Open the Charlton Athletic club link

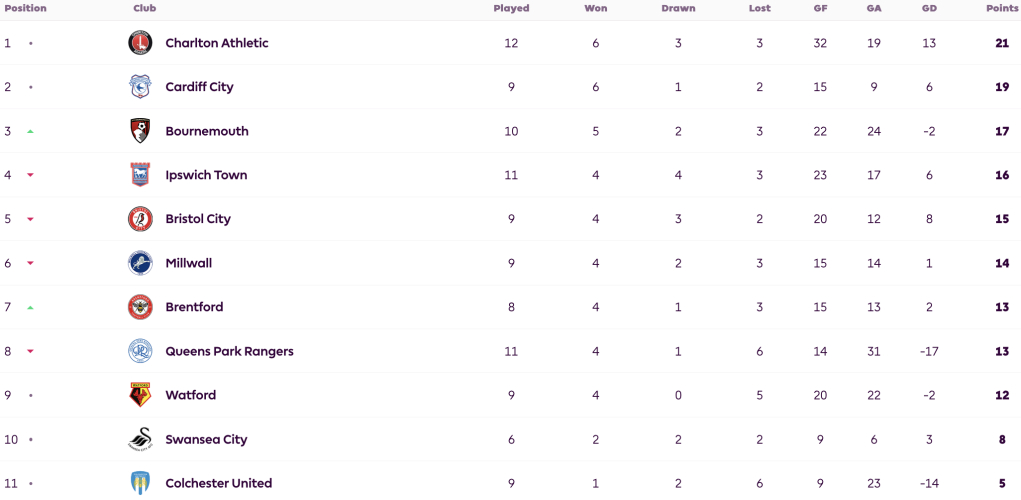click(217, 43)
